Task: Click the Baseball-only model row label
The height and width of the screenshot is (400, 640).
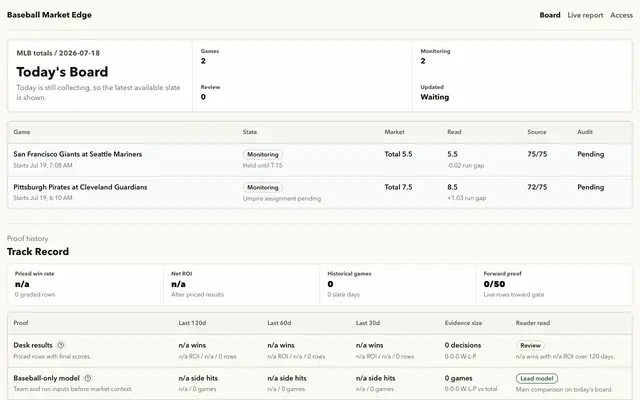Action: tap(46, 378)
